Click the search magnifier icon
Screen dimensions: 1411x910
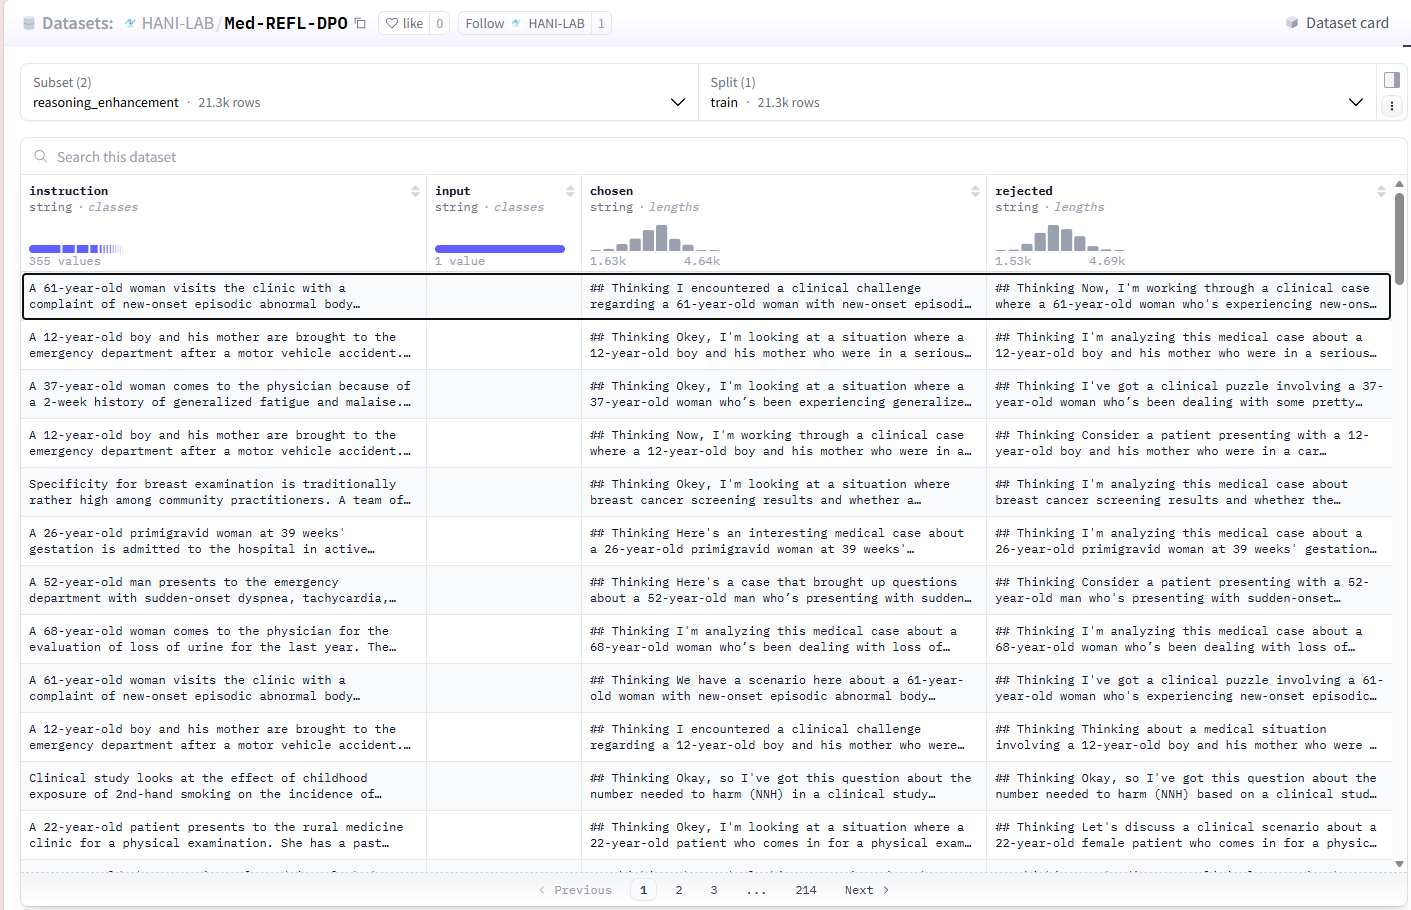(x=40, y=157)
